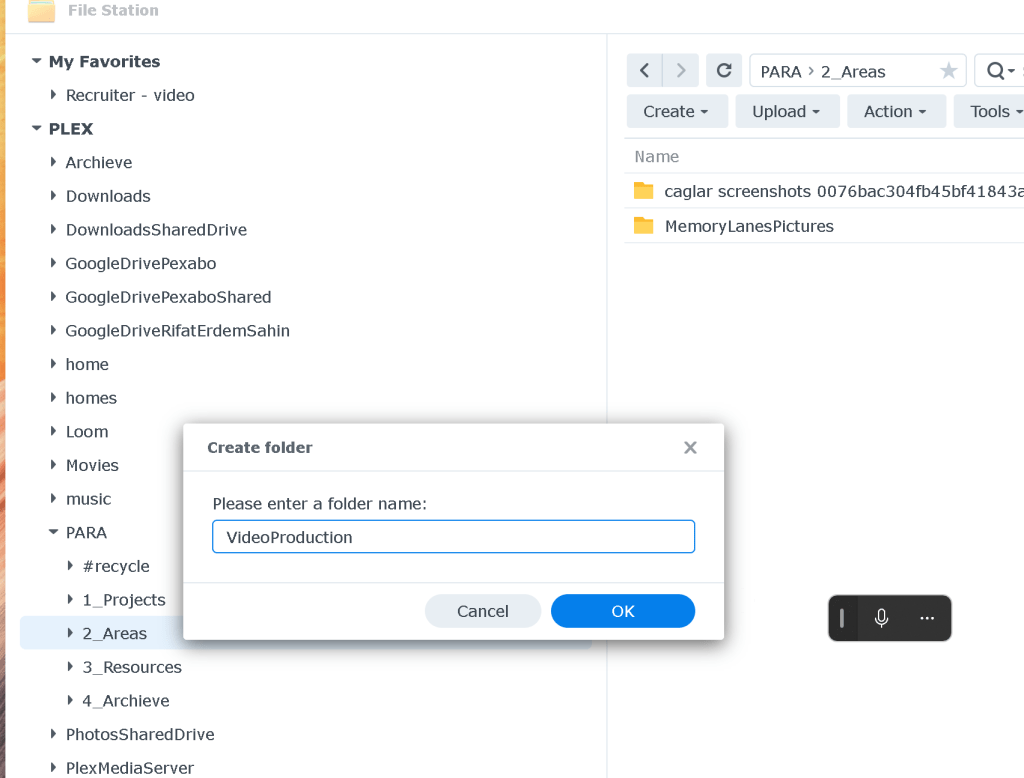The width and height of the screenshot is (1024, 778).
Task: Select the MemoryLanesPictures row
Action: point(824,226)
